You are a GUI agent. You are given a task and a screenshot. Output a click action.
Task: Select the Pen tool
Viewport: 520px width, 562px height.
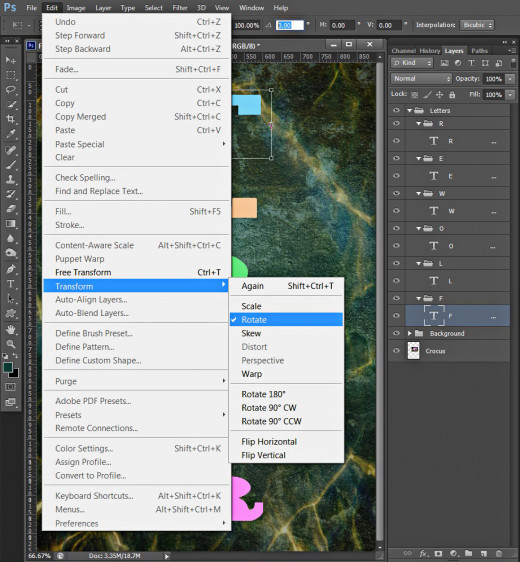pyautogui.click(x=11, y=269)
